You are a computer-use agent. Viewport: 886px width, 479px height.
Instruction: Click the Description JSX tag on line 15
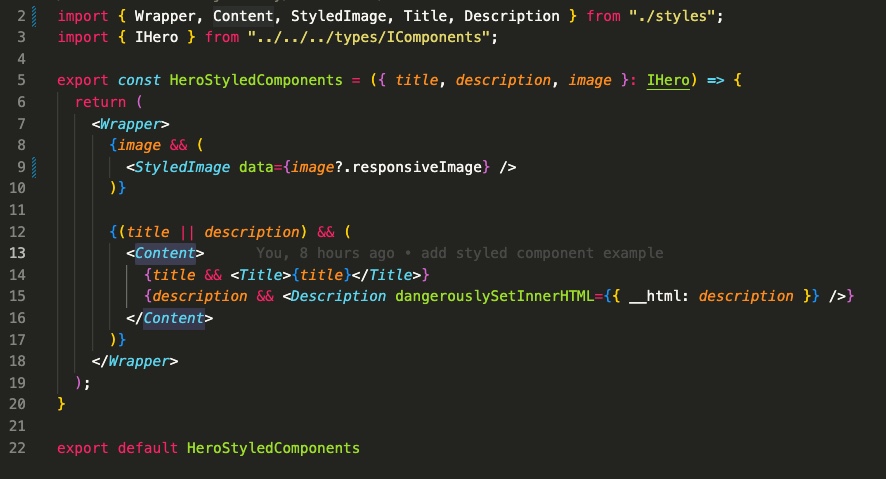click(x=338, y=296)
